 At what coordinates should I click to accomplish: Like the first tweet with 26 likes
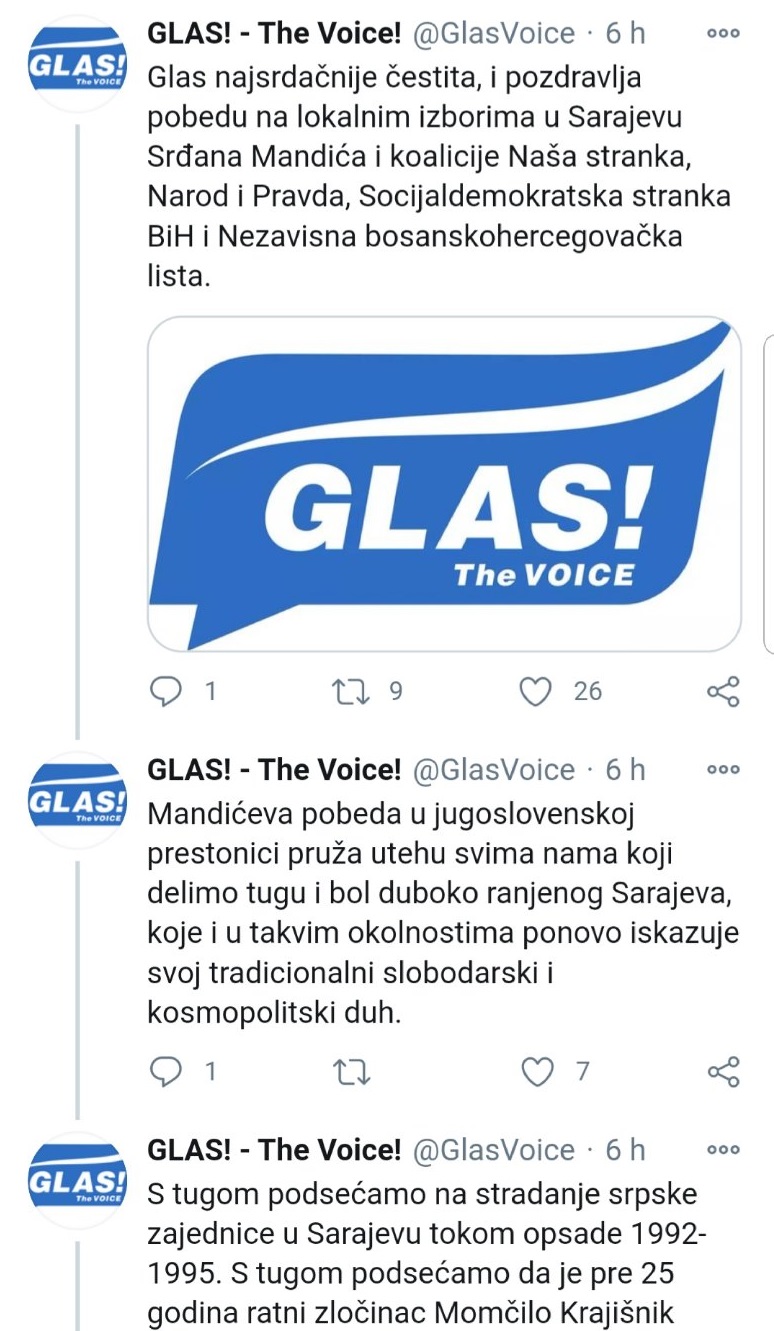538,691
